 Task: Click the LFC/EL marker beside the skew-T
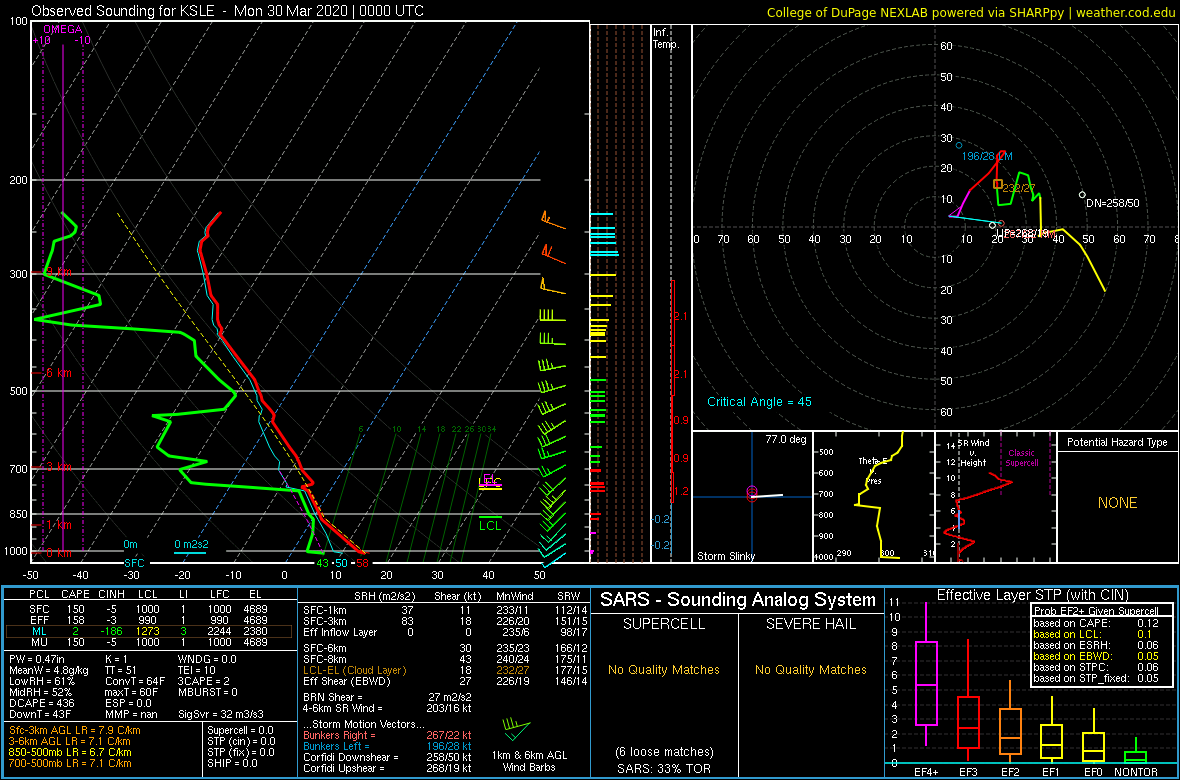(x=490, y=483)
